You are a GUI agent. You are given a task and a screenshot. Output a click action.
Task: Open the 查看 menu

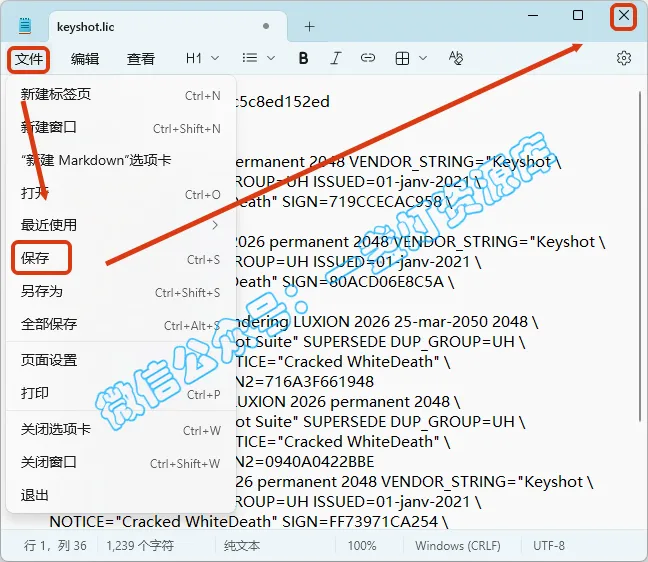coord(141,59)
